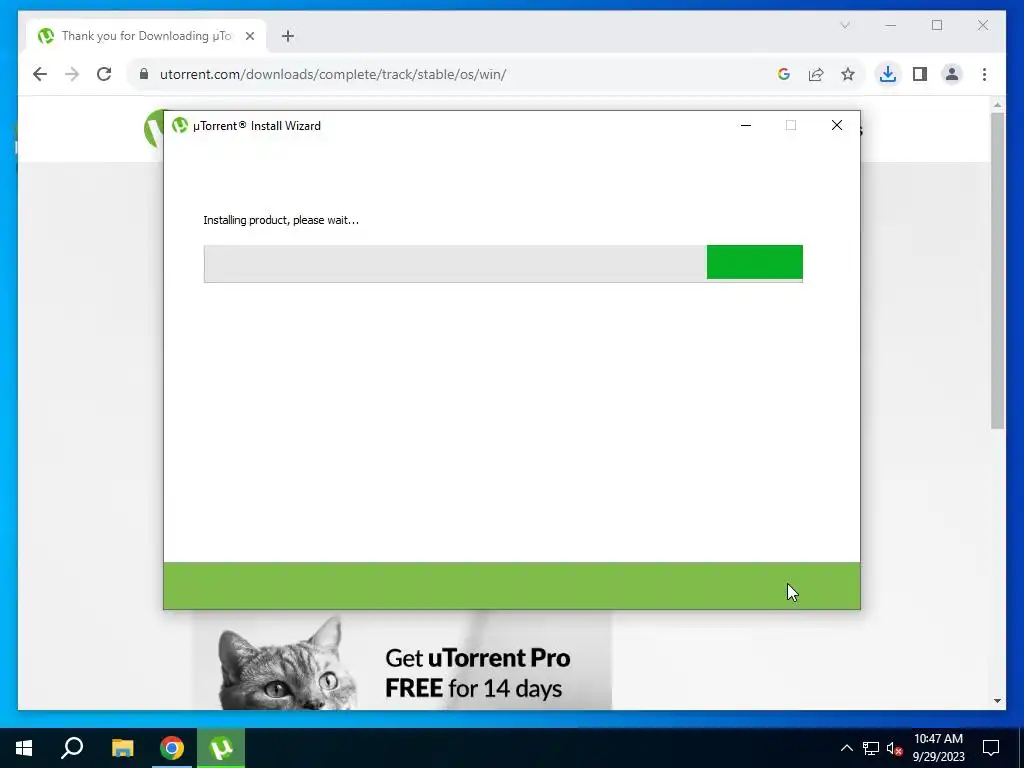Image resolution: width=1024 pixels, height=768 pixels.
Task: Click the cat image in the banner
Action: [286, 663]
